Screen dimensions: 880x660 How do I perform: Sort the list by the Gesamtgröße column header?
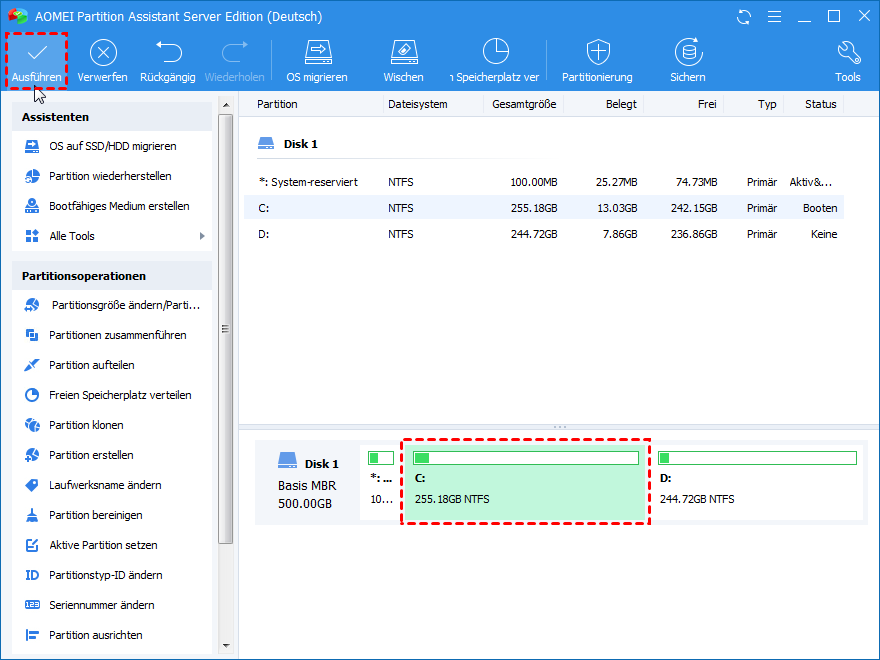click(525, 104)
